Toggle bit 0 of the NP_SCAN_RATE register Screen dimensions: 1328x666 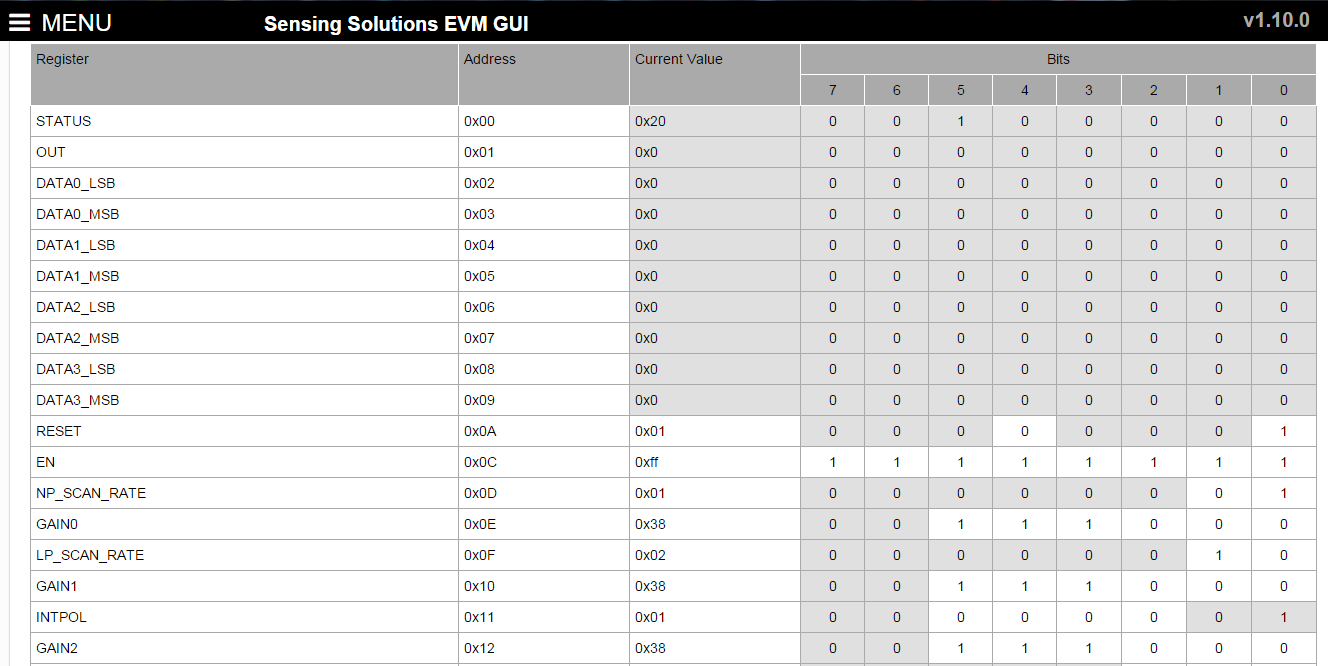1283,493
